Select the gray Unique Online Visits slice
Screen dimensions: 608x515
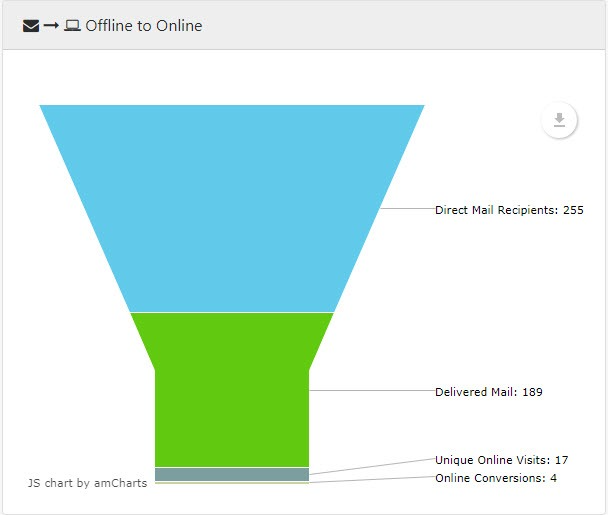(232, 474)
